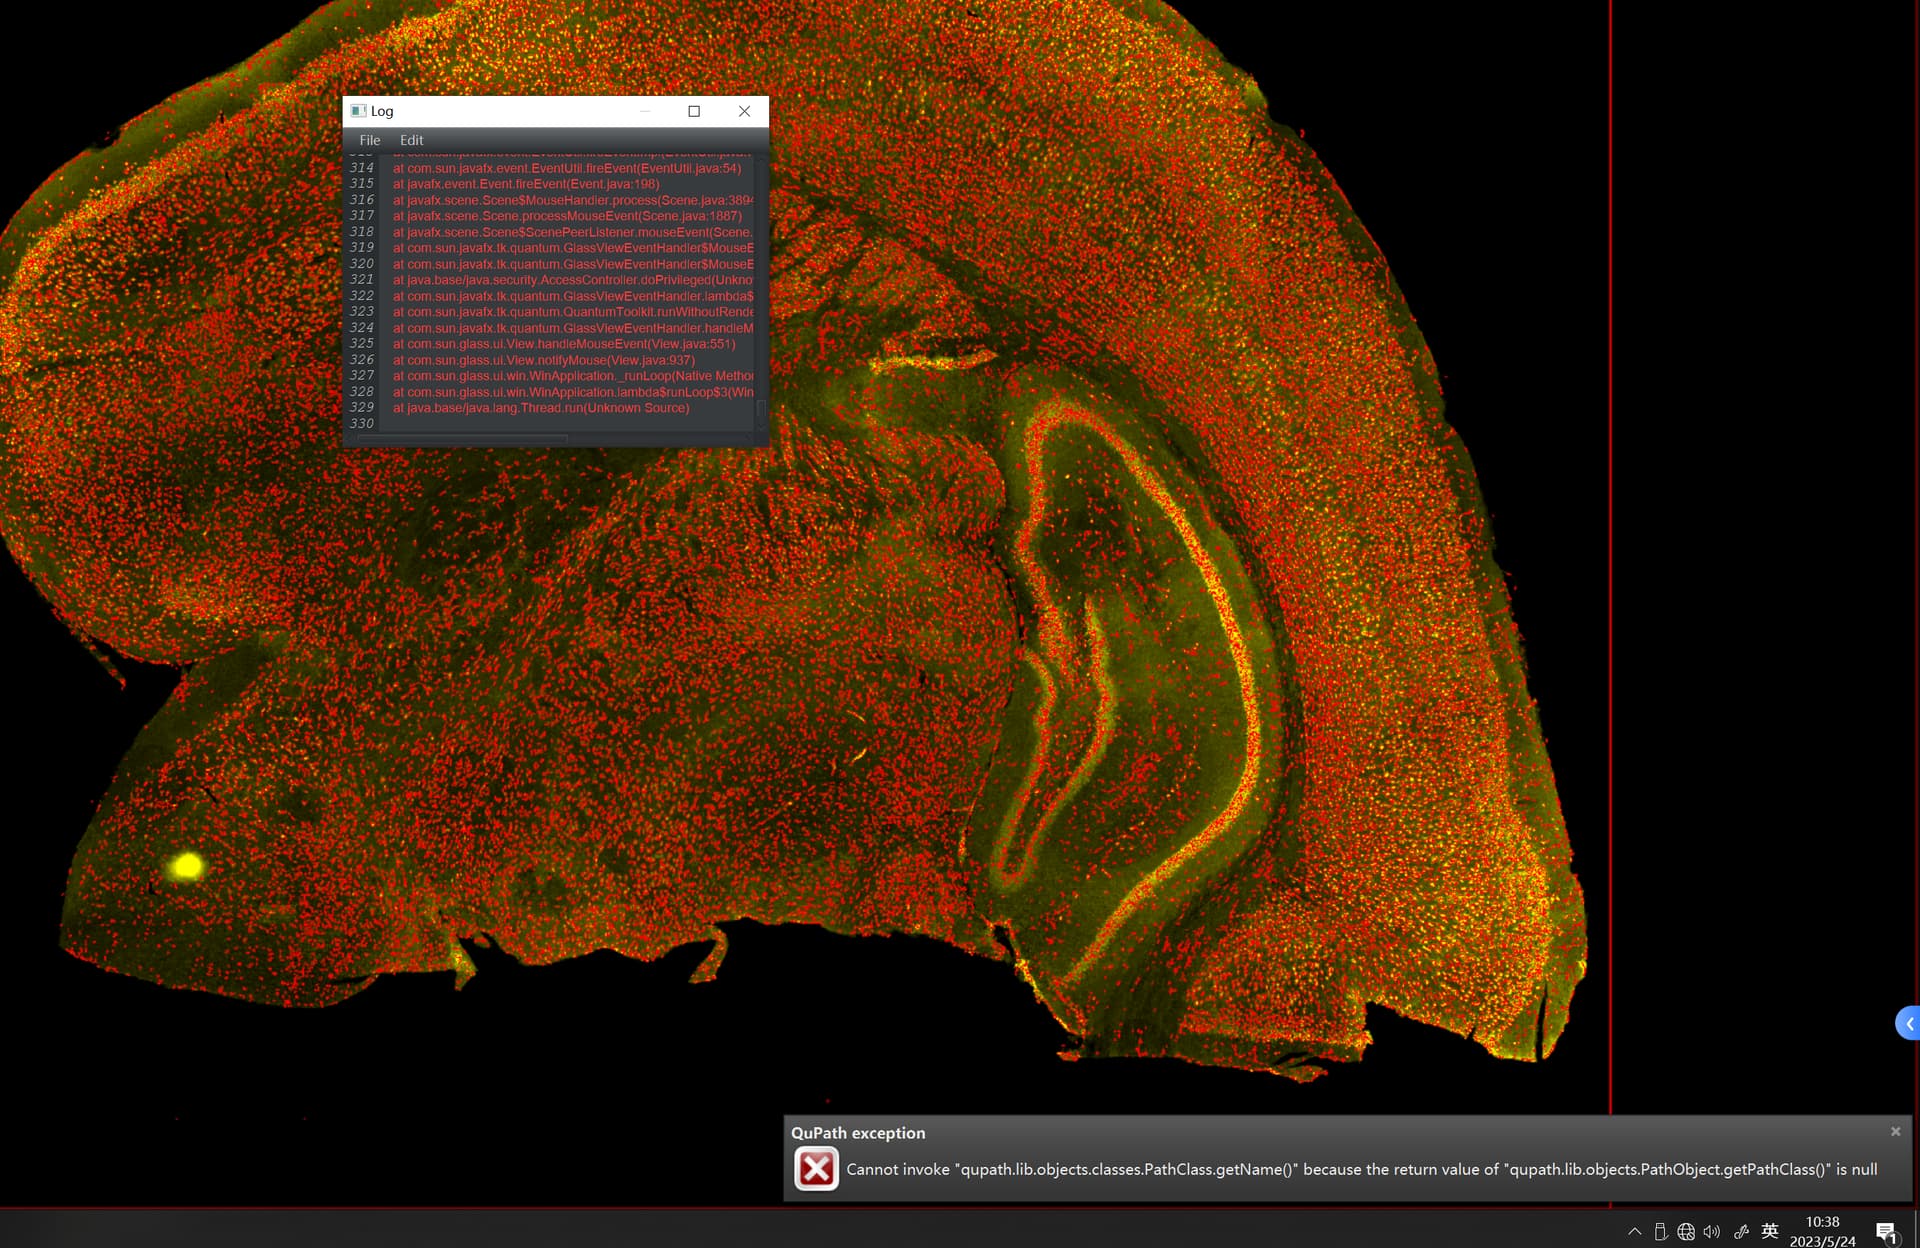The image size is (1920, 1248).
Task: Open the File menu in Log window
Action: (x=369, y=140)
